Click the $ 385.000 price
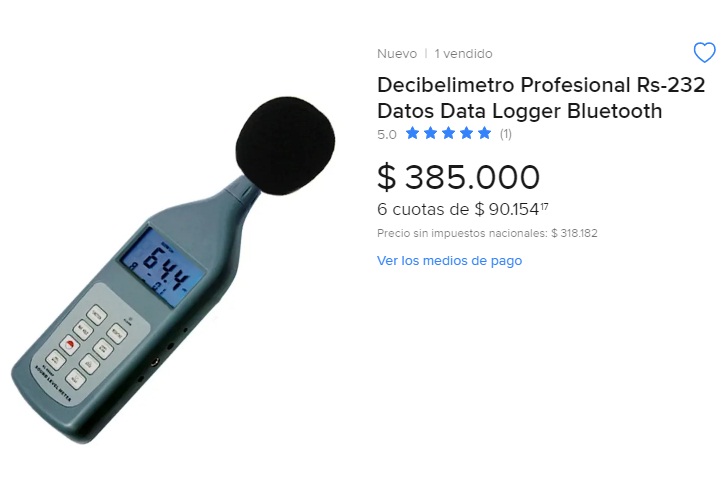 click(458, 177)
